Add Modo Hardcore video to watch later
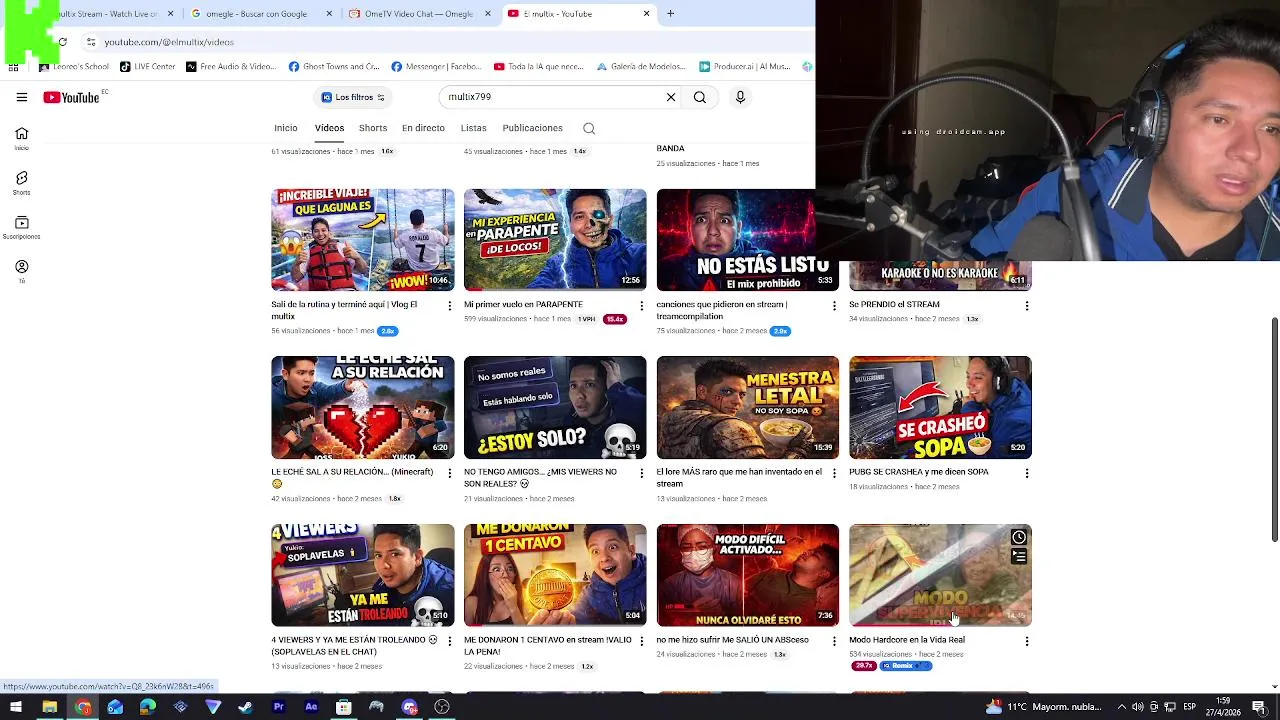Screen dimensions: 1280x720 (x=1018, y=538)
